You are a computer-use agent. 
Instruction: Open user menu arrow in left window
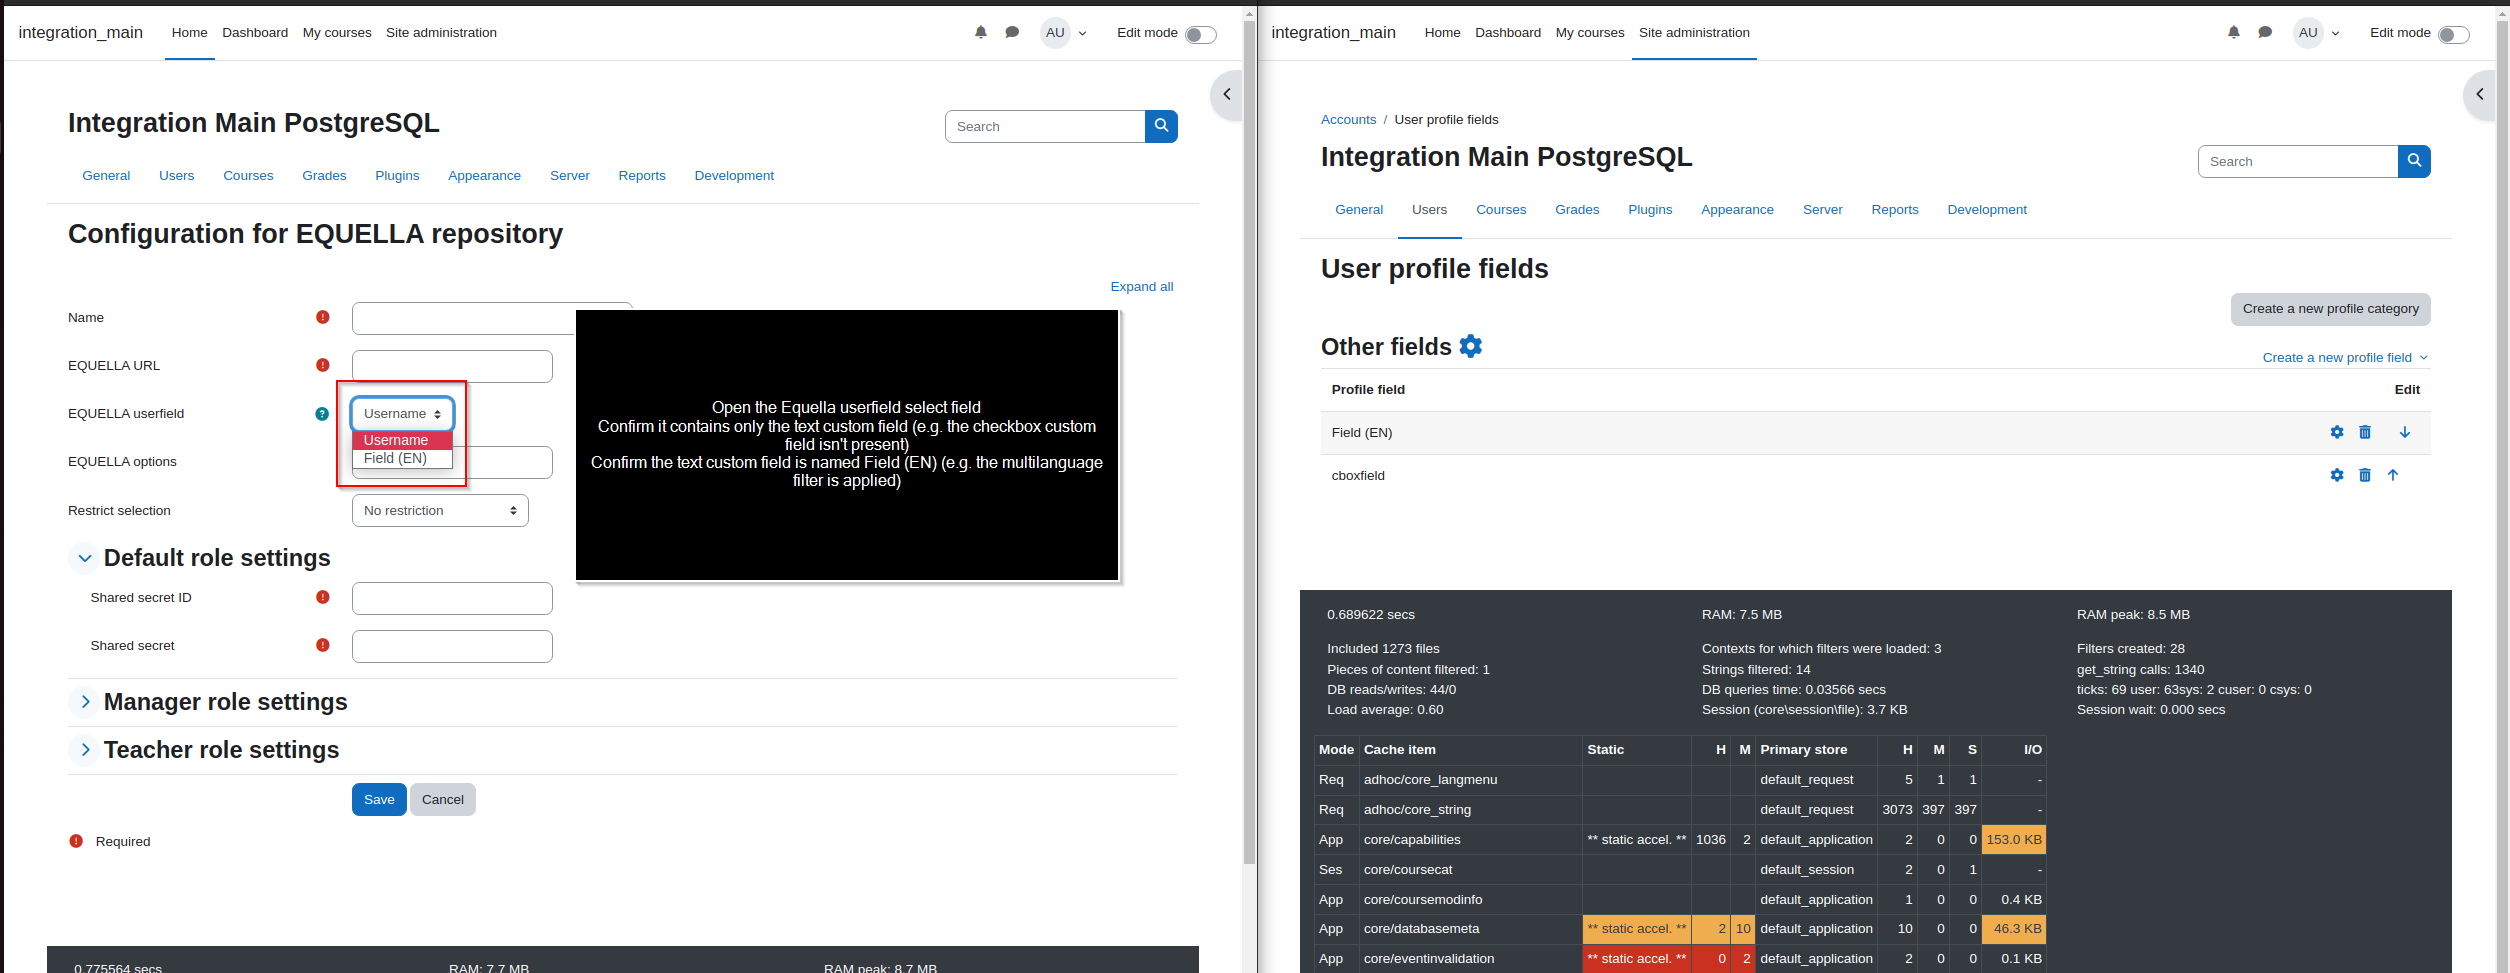pyautogui.click(x=1082, y=34)
